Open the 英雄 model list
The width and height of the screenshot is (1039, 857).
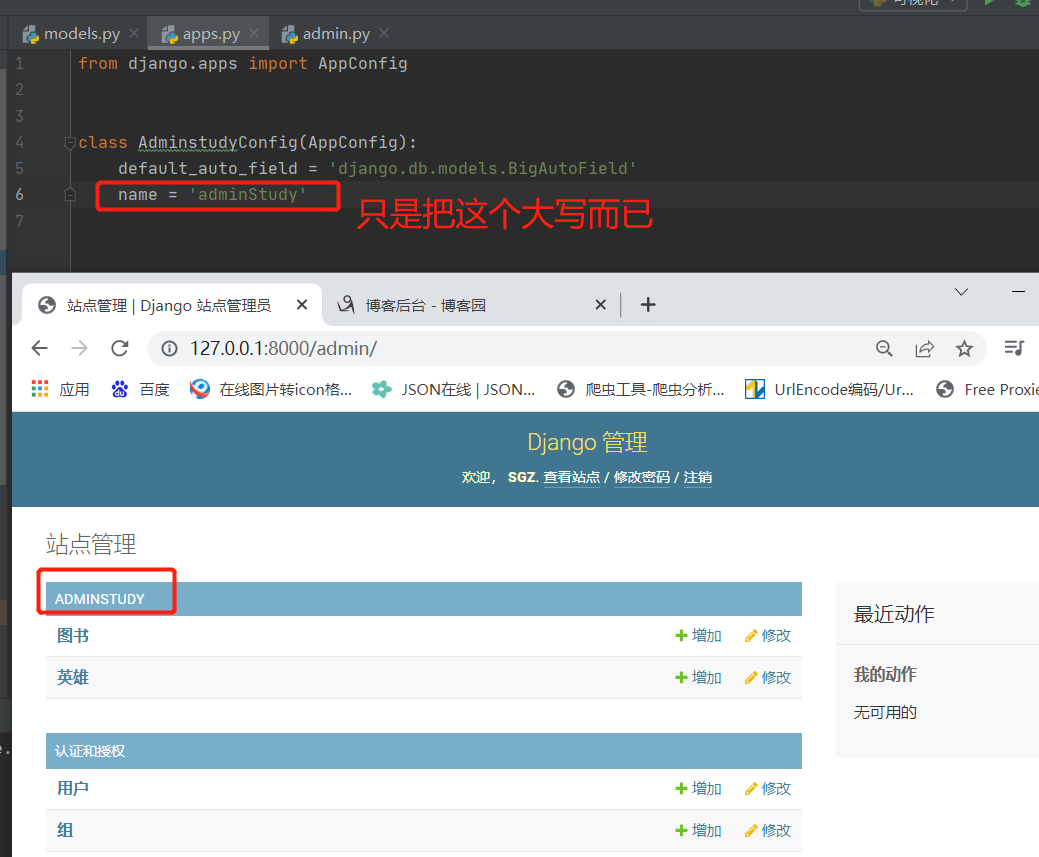73,677
